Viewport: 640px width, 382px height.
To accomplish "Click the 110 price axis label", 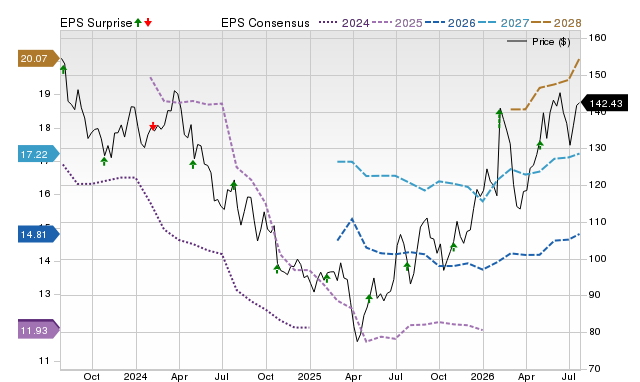I will click(597, 222).
